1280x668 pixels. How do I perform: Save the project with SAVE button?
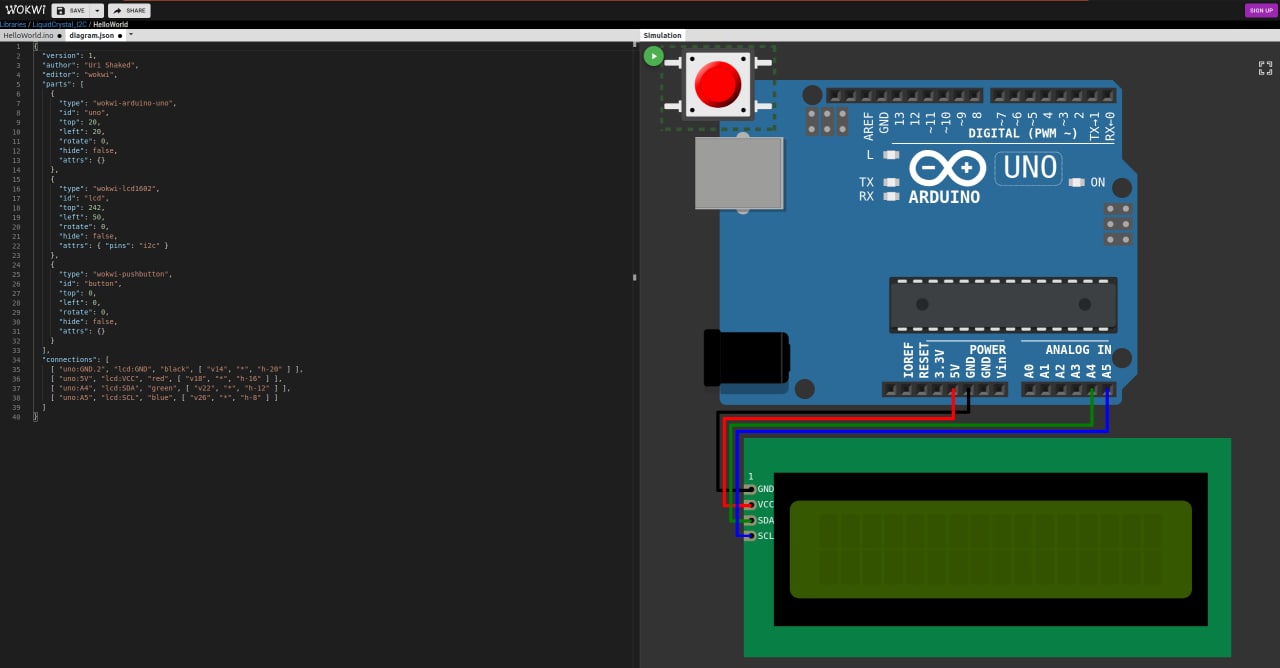pos(71,10)
